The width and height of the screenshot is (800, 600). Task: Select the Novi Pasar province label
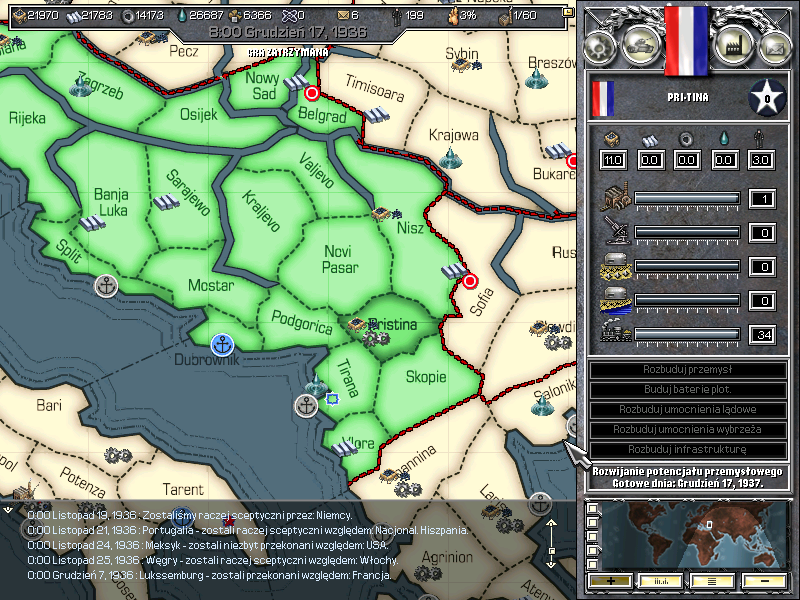point(340,259)
